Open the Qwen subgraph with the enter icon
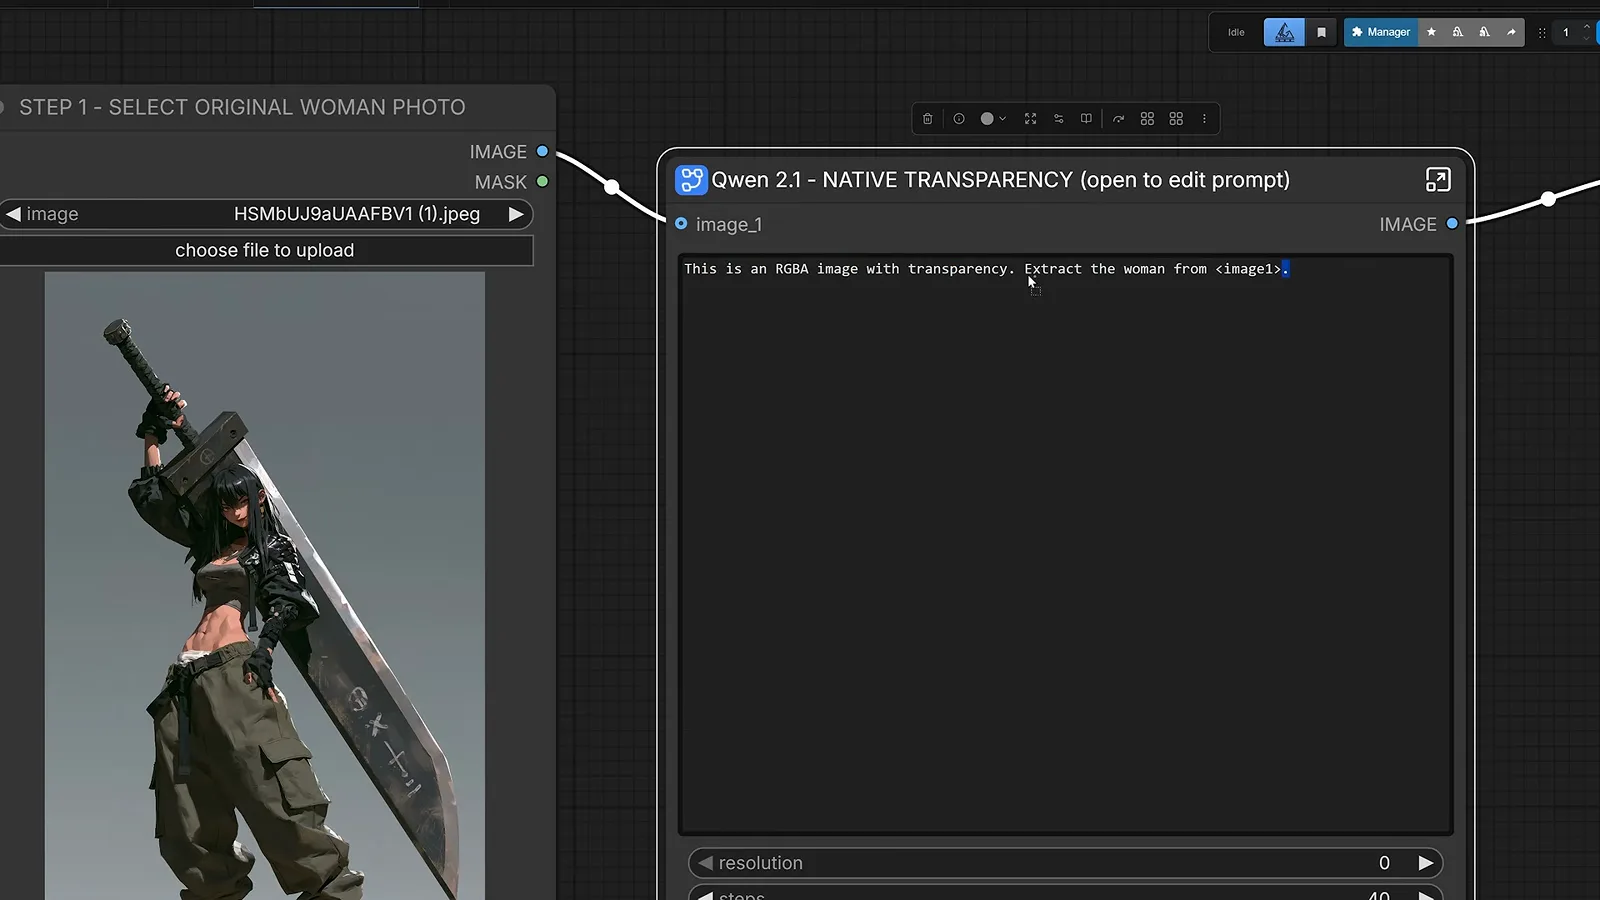The width and height of the screenshot is (1600, 900). [x=1437, y=180]
